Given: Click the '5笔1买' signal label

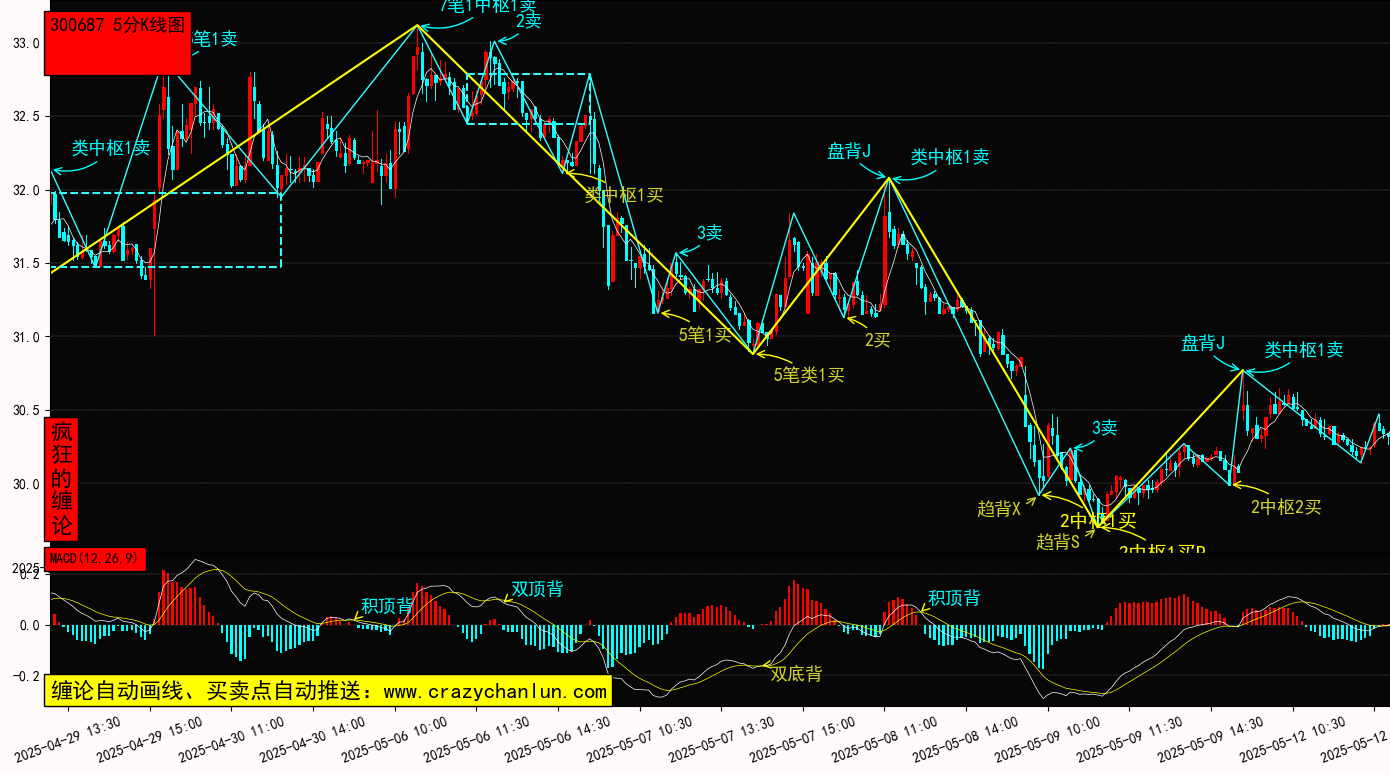Looking at the screenshot, I should tap(705, 335).
